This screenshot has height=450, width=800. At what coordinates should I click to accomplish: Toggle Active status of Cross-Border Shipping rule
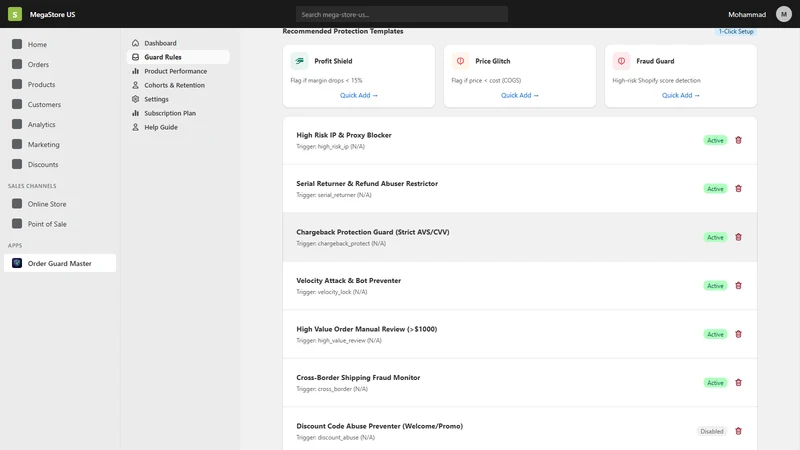pos(715,383)
